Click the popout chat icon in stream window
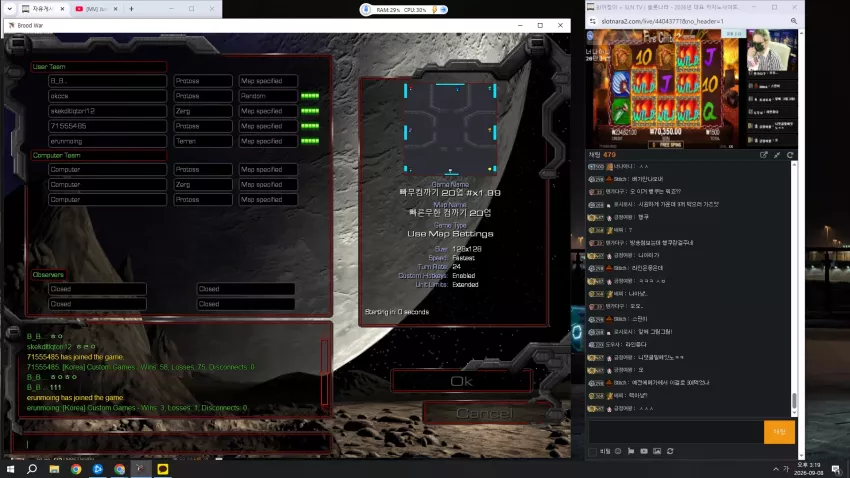850x478 pixels. coord(764,155)
